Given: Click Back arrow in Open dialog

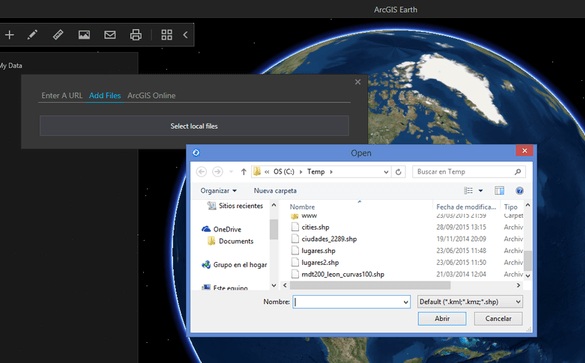Looking at the screenshot, I should (201, 172).
